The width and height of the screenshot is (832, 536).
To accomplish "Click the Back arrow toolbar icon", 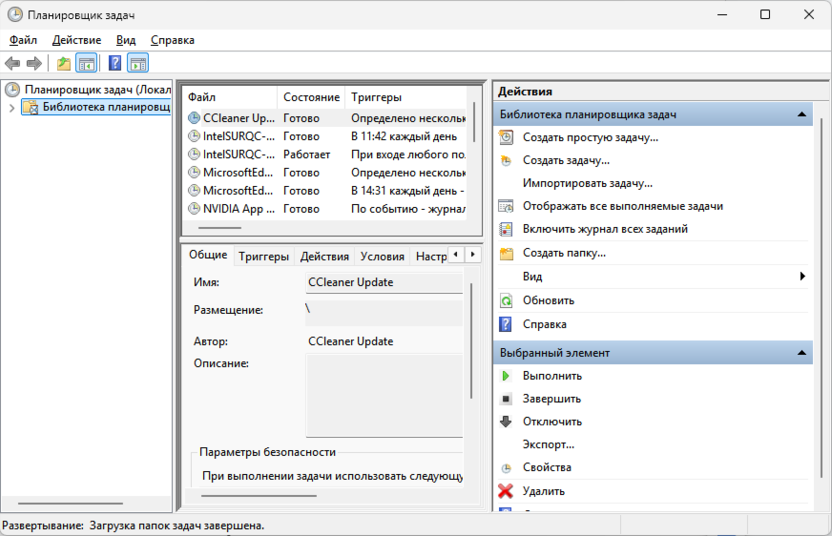I will (x=13, y=64).
